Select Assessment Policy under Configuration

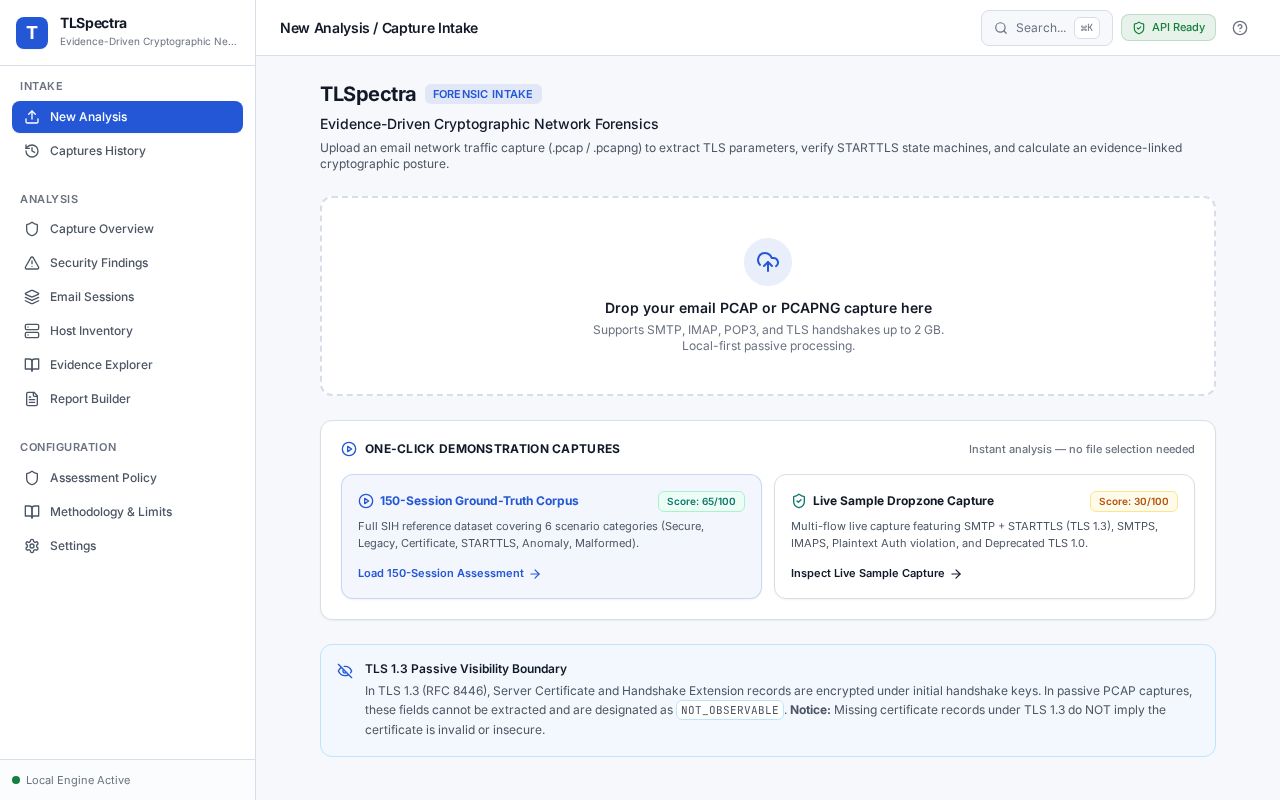click(127, 478)
